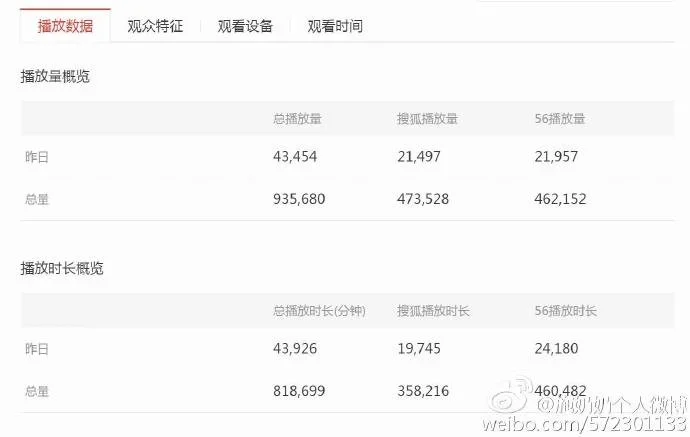This screenshot has width=690, height=437.
Task: Click the Sohu total plays value 473,528
Action: point(423,199)
